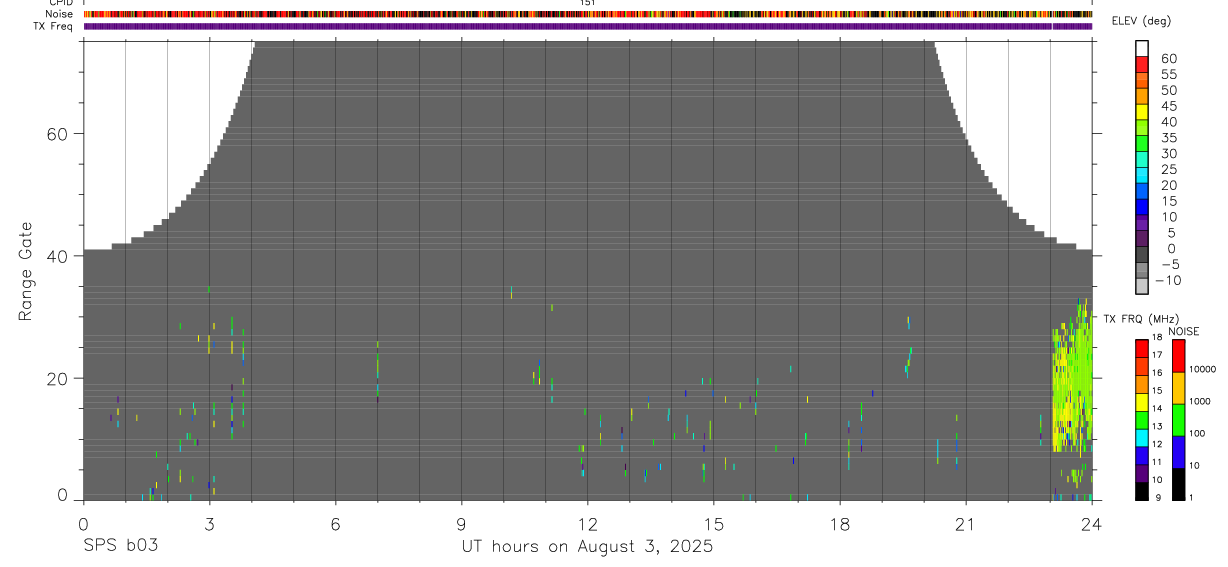The width and height of the screenshot is (1228, 567).
Task: Pick the green TX FRQ swatch between 14 and 13
Action: 1142,419
